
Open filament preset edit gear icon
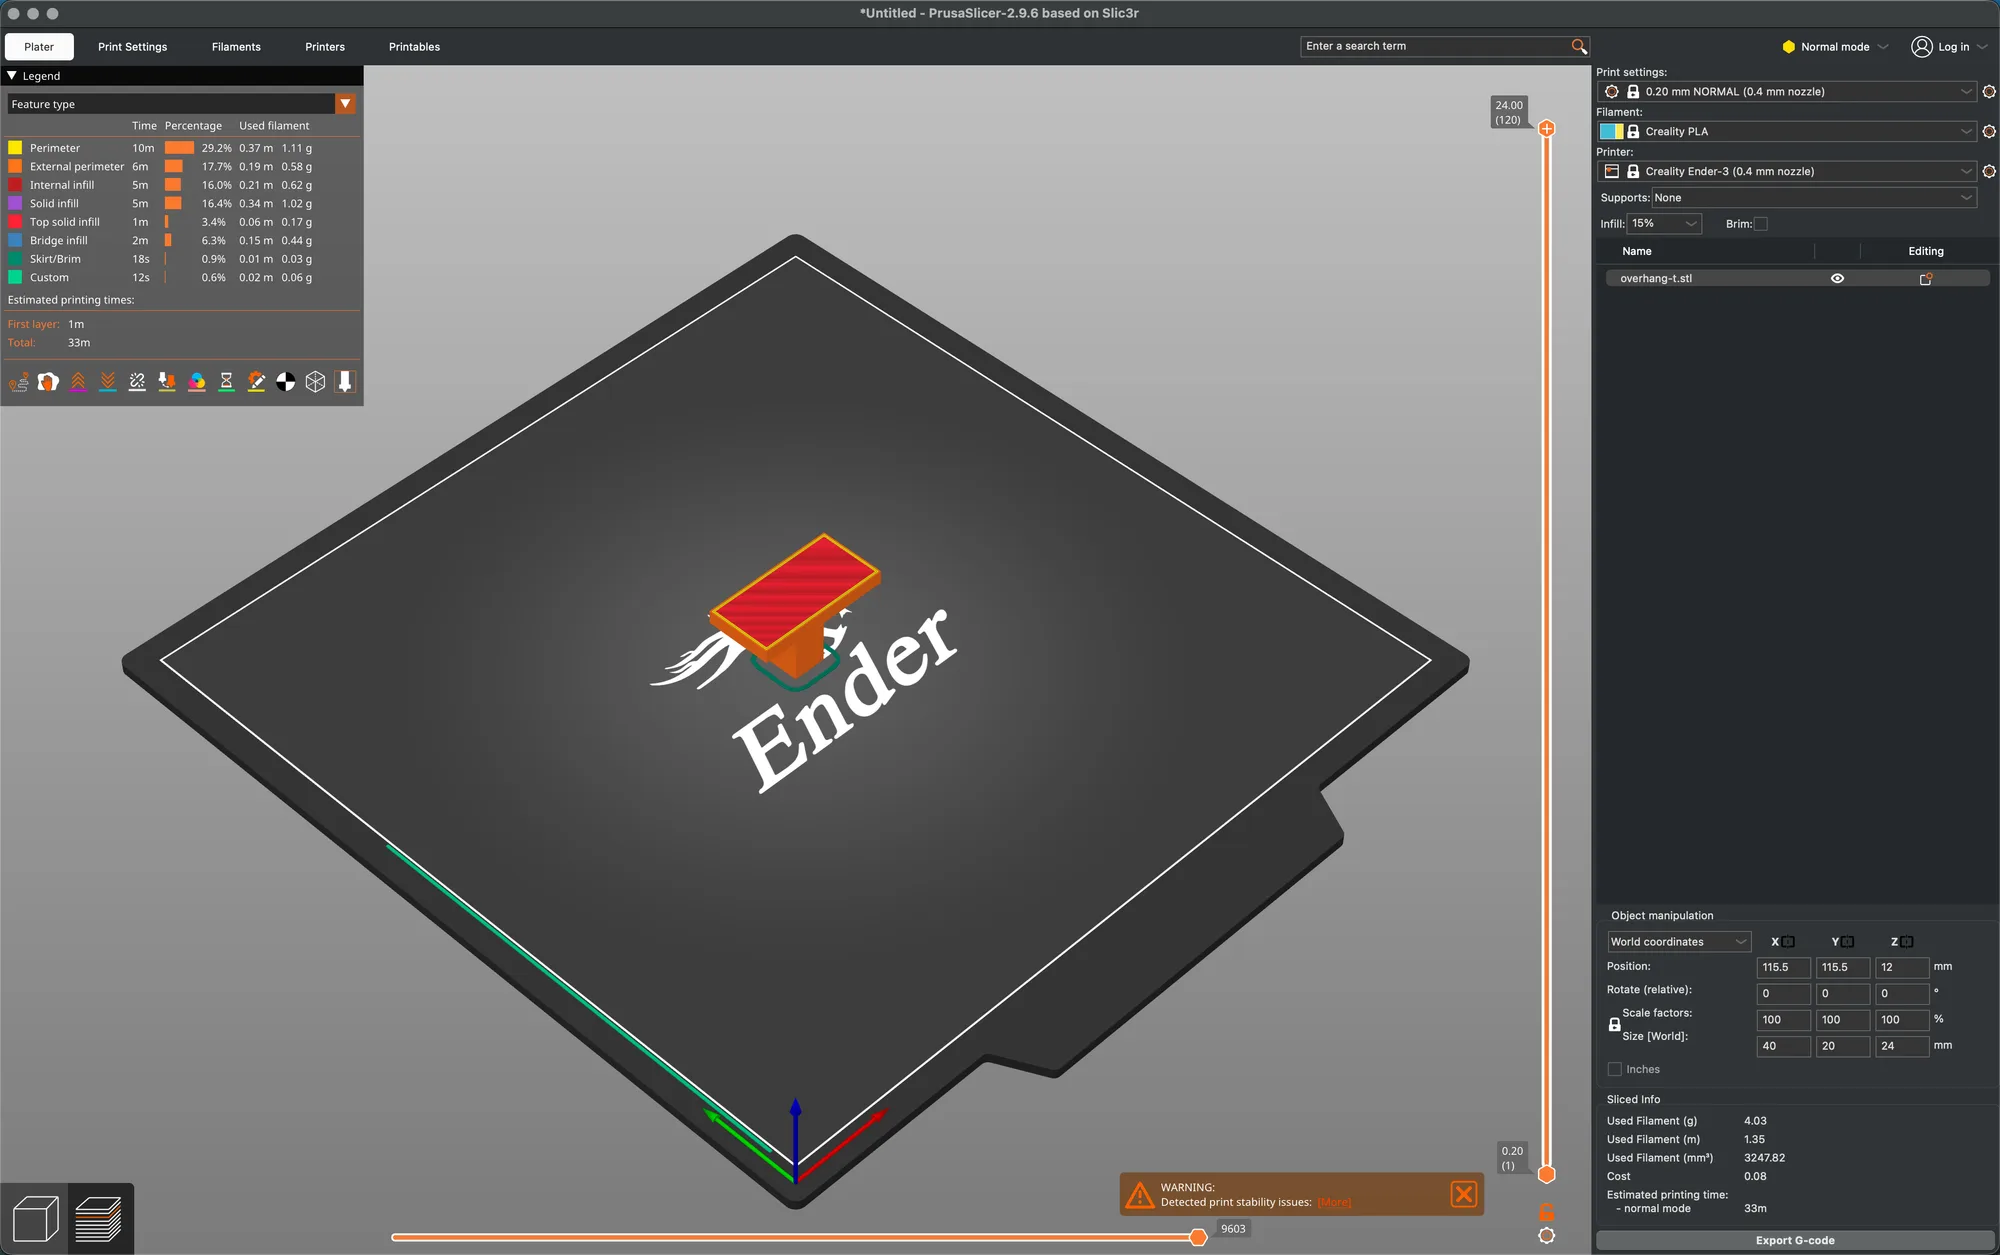tap(1989, 131)
